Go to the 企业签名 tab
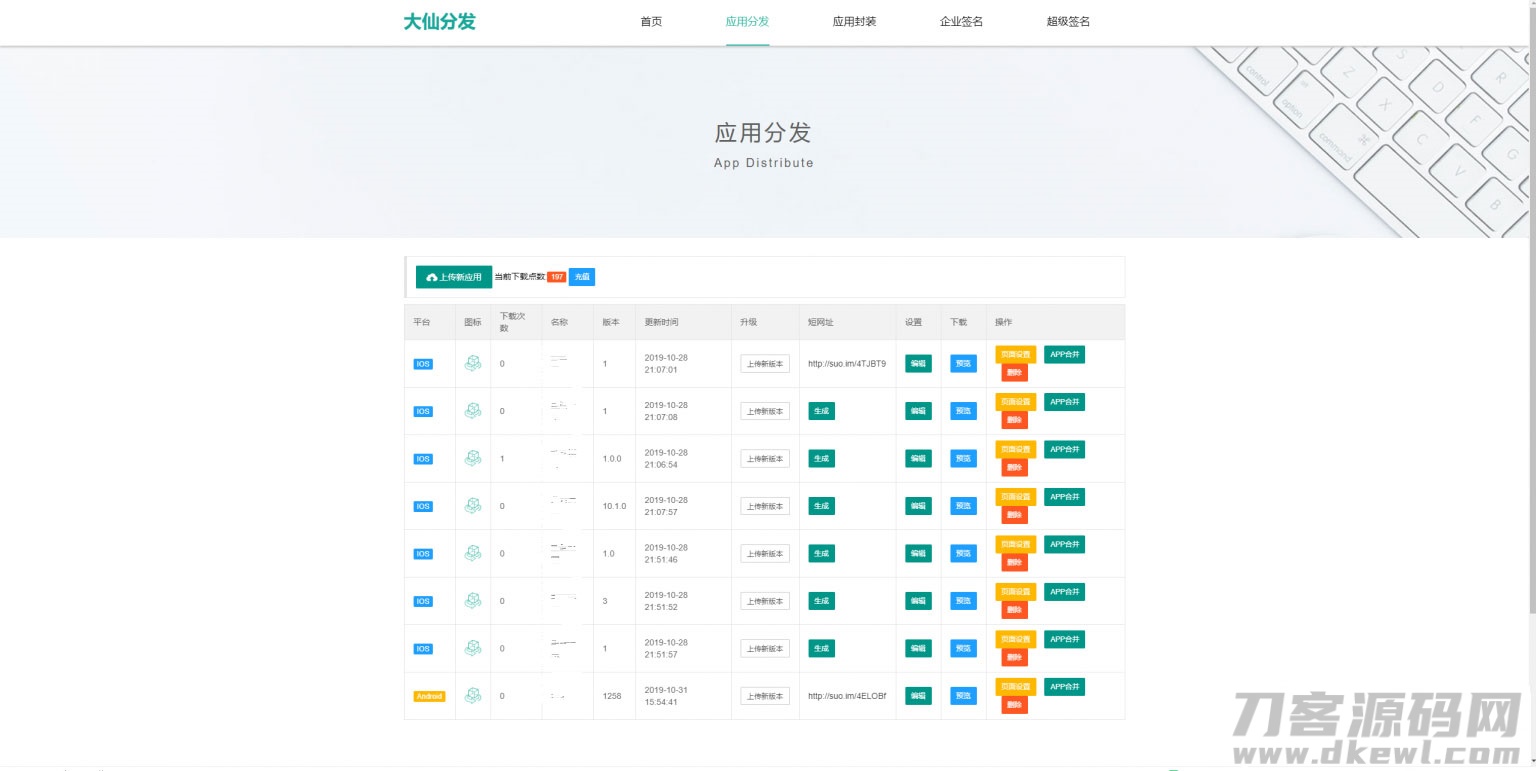The image size is (1536, 771). point(961,22)
